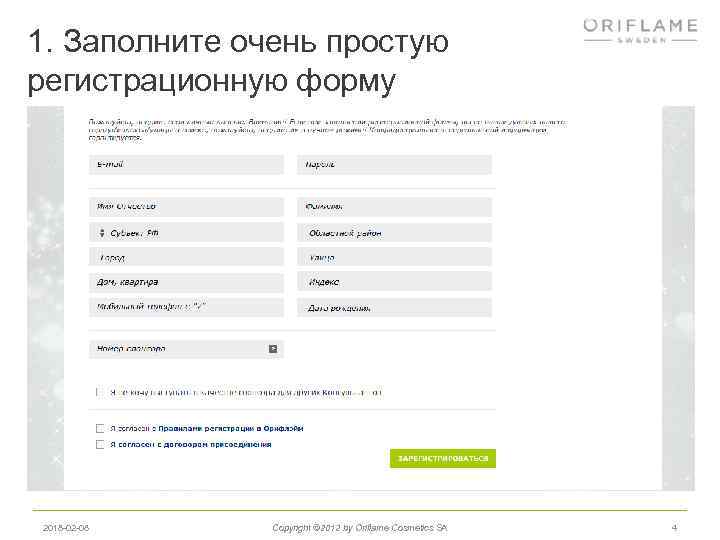Click the Copyright Oriflame Cosmetics SA footer text

[360, 528]
